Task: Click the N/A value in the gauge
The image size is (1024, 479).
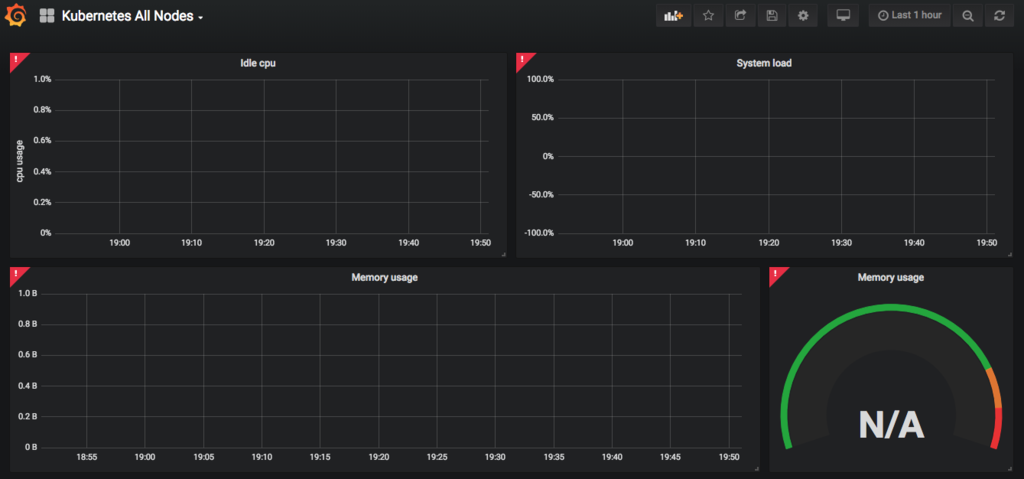Action: [x=891, y=425]
